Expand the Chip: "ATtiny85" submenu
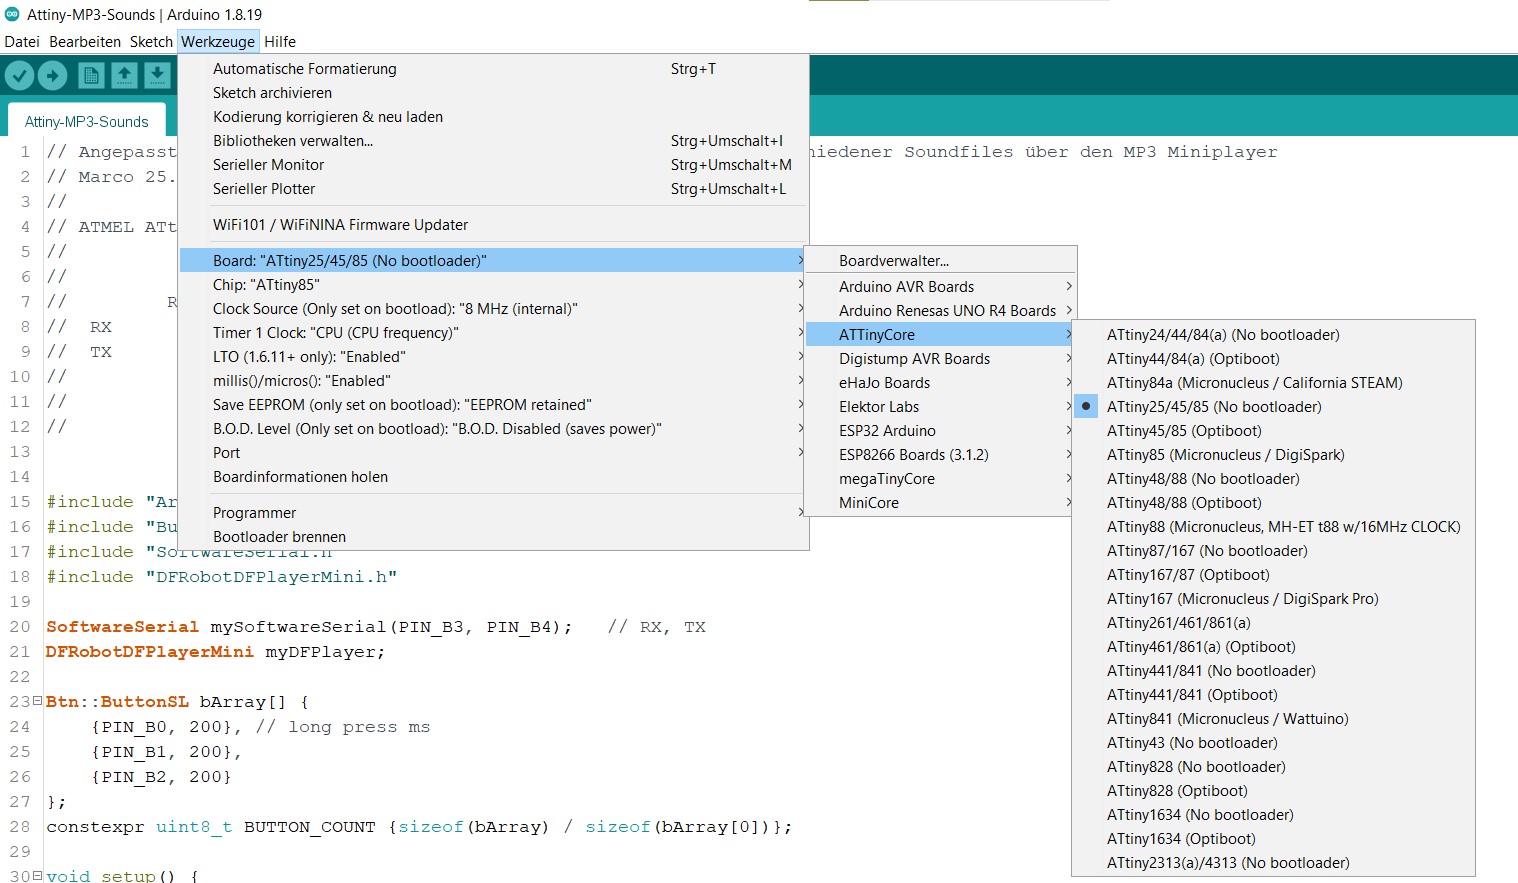 coord(266,285)
